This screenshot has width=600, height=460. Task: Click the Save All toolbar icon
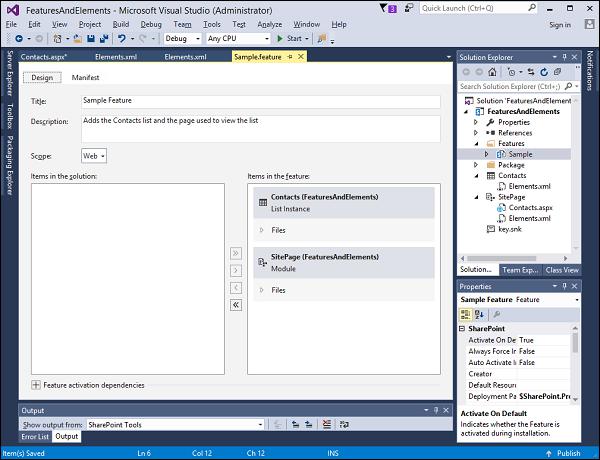(x=104, y=39)
